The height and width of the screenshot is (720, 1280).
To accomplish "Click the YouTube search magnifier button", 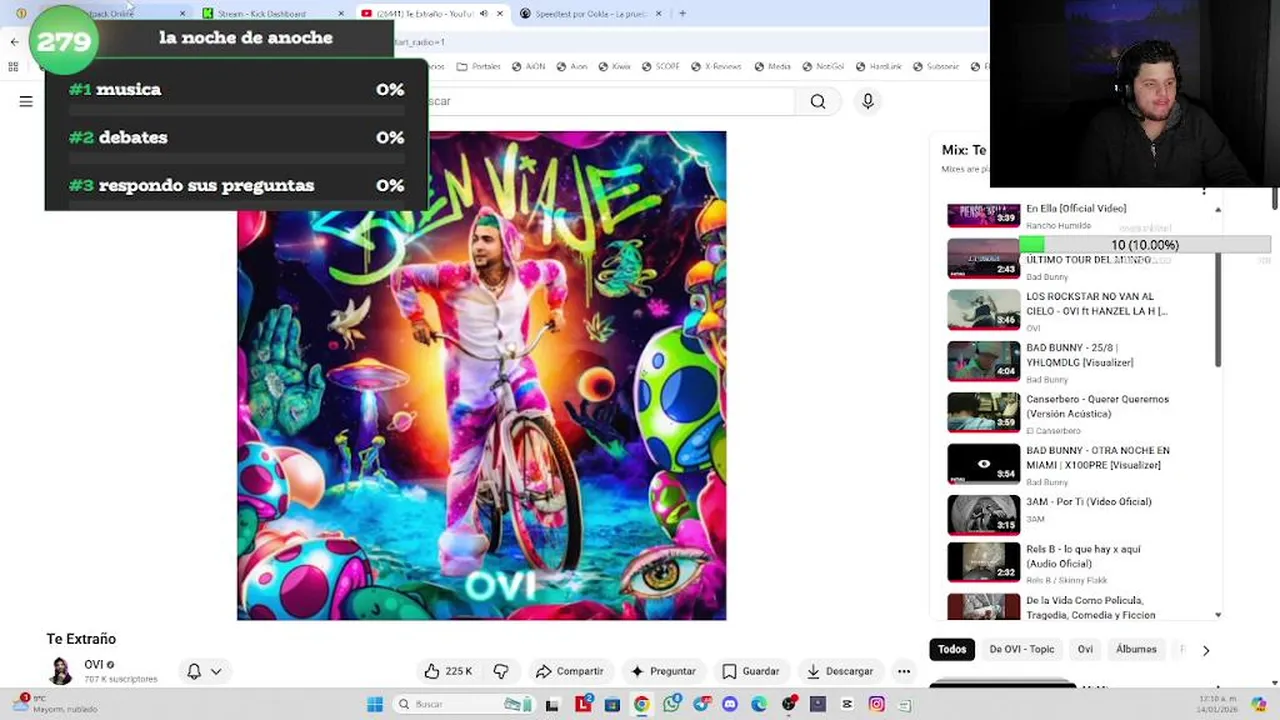I will [818, 101].
